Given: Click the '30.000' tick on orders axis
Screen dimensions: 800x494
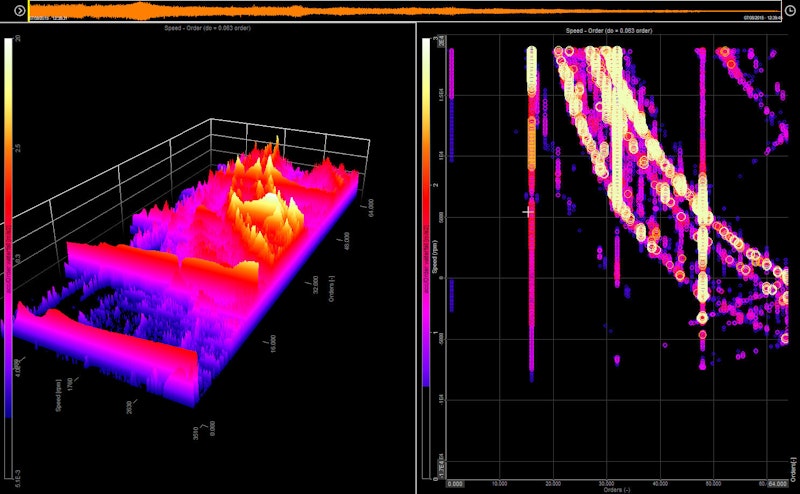Looking at the screenshot, I should [607, 483].
